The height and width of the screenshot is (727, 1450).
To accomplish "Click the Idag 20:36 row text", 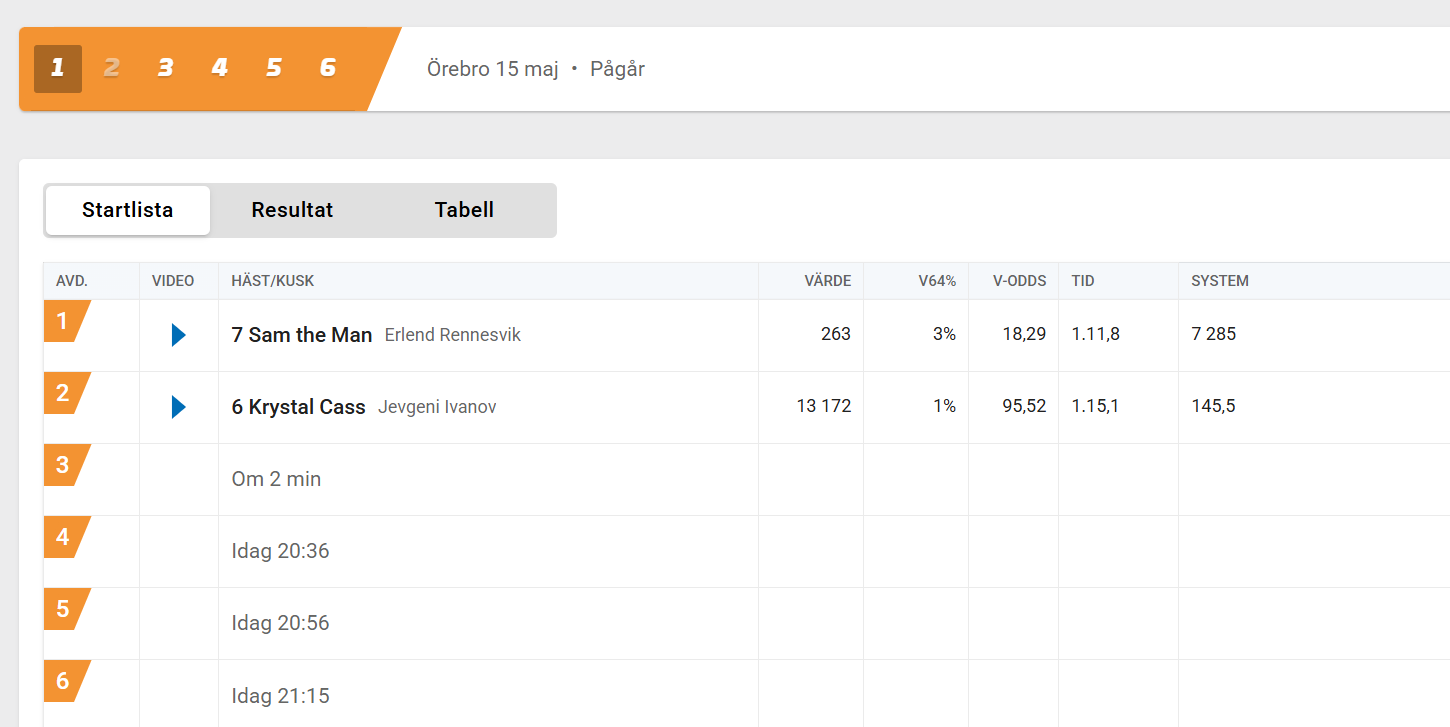I will click(280, 551).
